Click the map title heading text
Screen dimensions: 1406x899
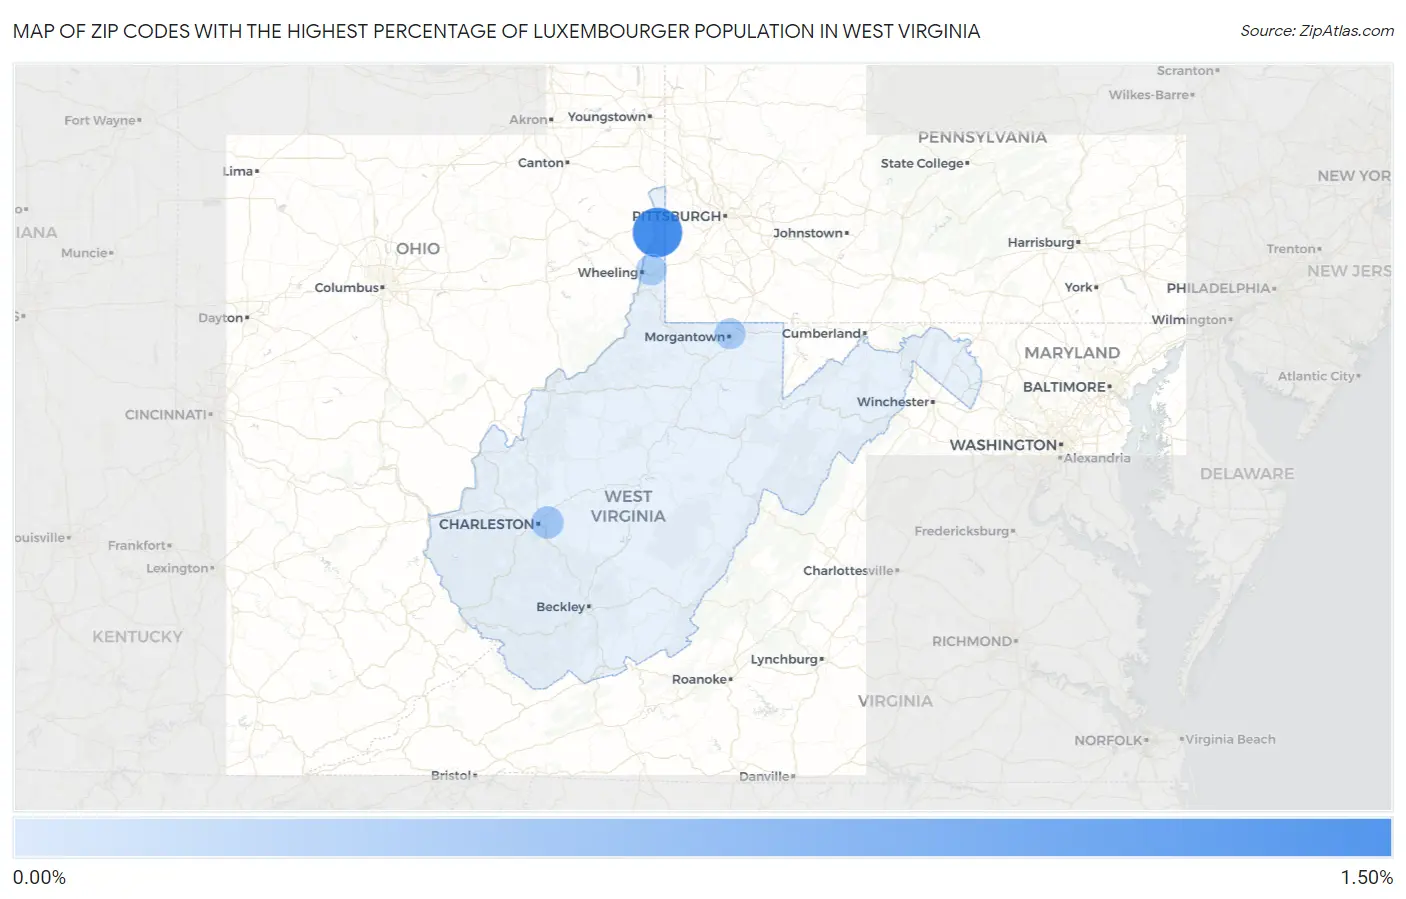coord(496,31)
